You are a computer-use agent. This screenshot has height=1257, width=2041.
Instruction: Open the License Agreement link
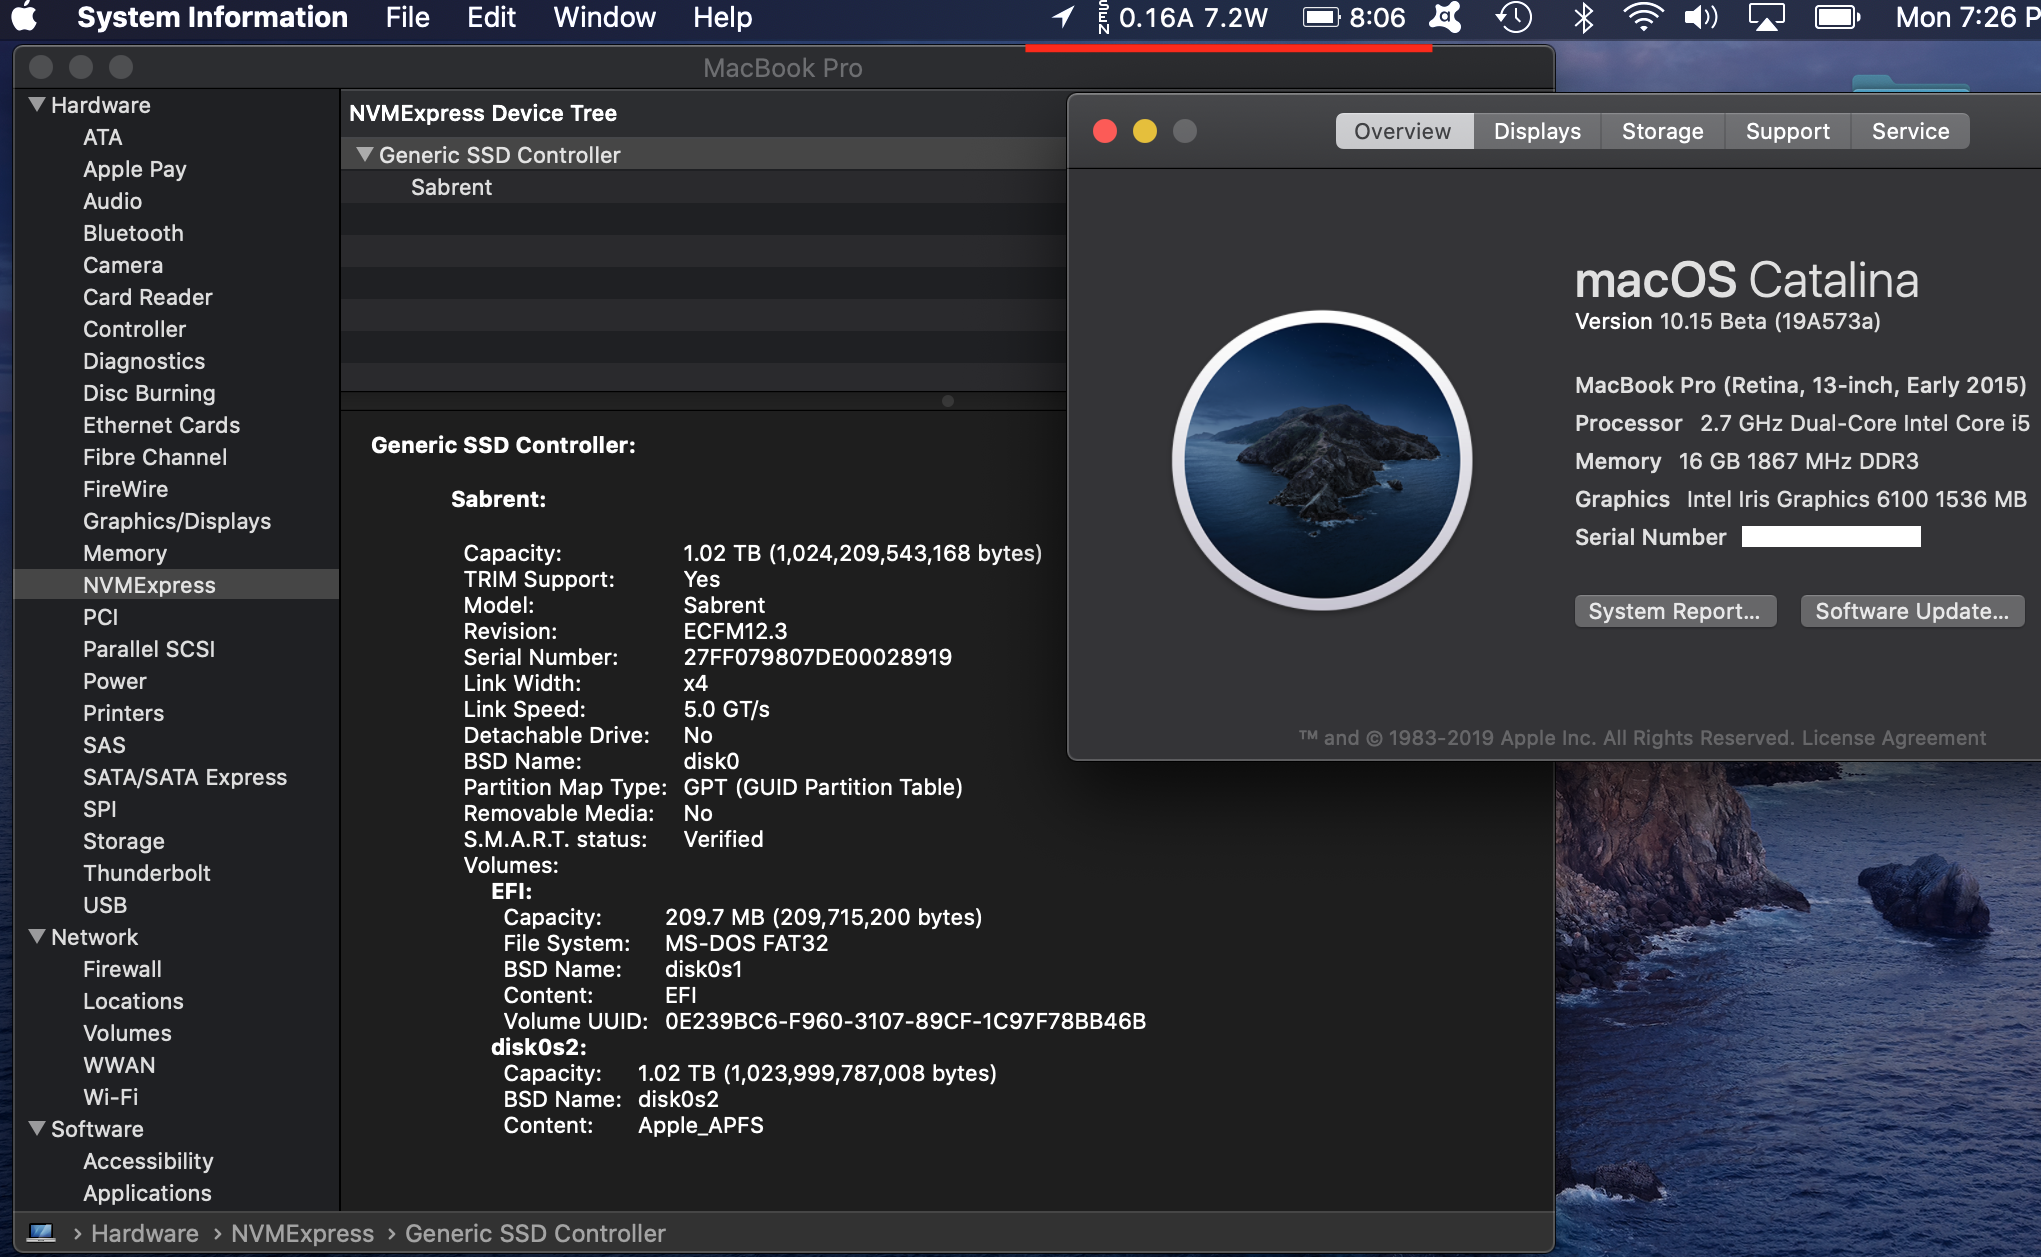(1893, 738)
